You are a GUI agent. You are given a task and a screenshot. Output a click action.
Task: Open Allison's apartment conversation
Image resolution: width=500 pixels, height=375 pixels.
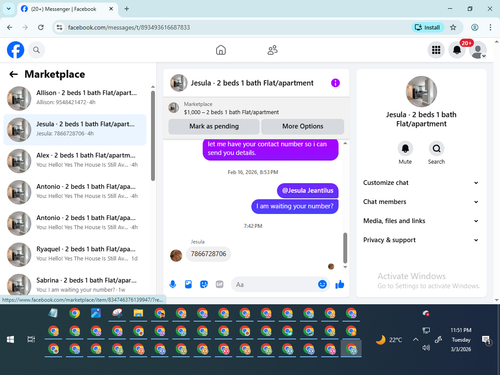pos(75,98)
